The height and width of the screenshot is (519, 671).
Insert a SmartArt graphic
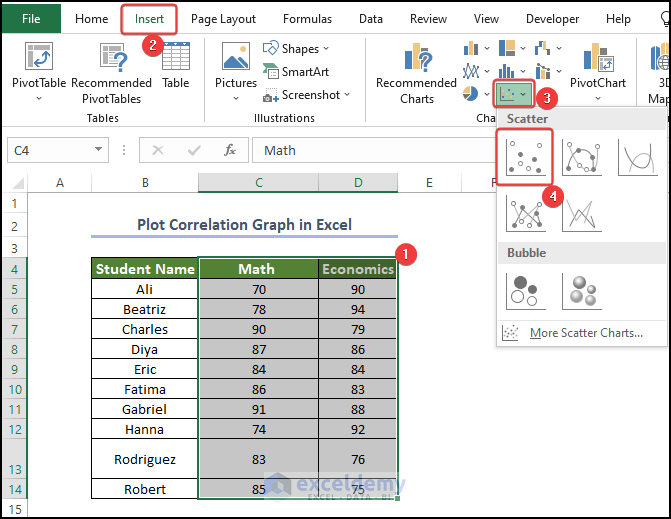(x=296, y=71)
